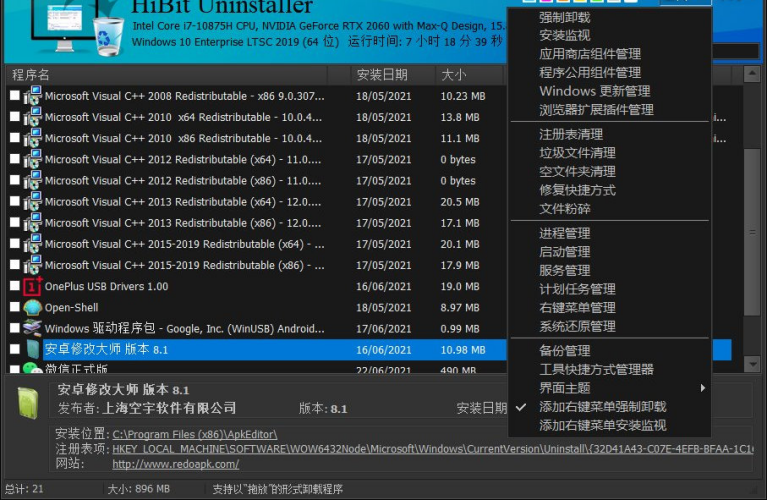This screenshot has width=767, height=500.
Task: Tick the Windows 驱动程序包 checkbox
Action: click(15, 328)
